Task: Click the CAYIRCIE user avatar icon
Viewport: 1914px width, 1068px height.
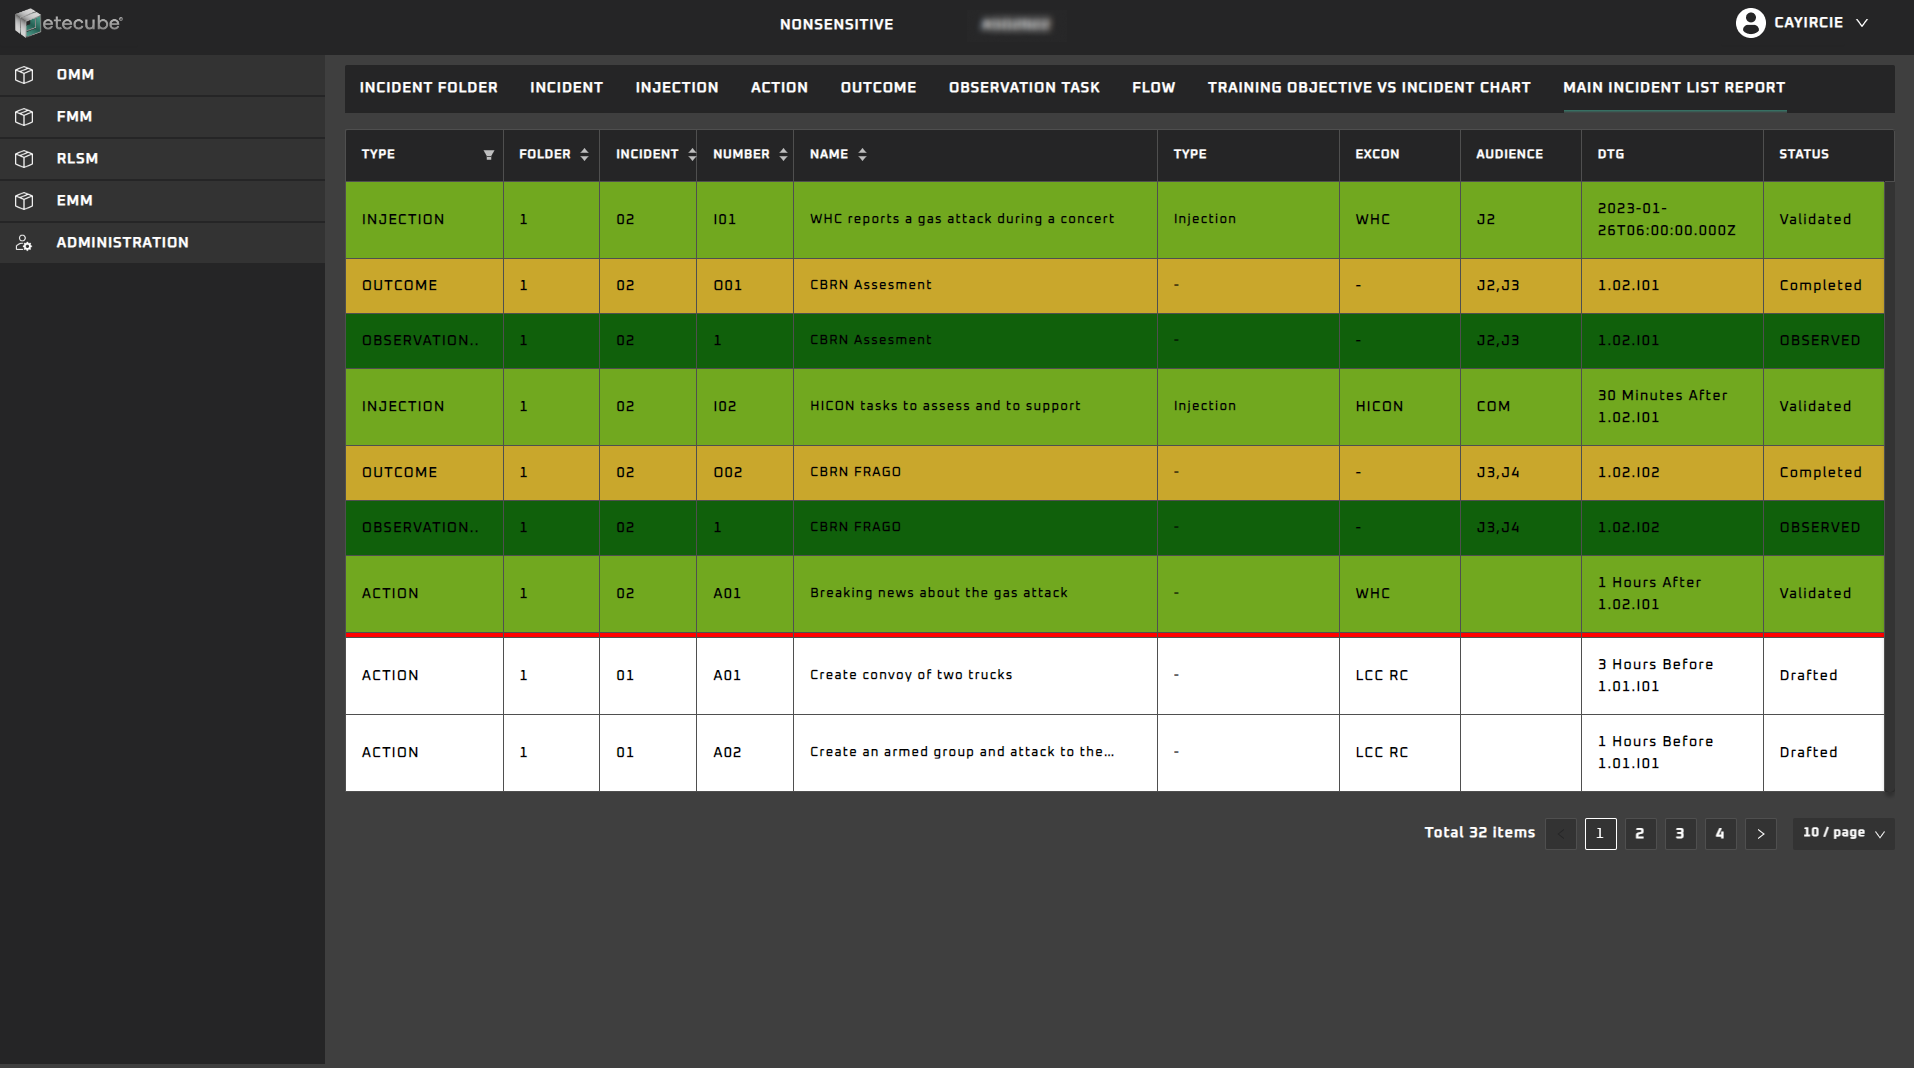Action: 1750,23
